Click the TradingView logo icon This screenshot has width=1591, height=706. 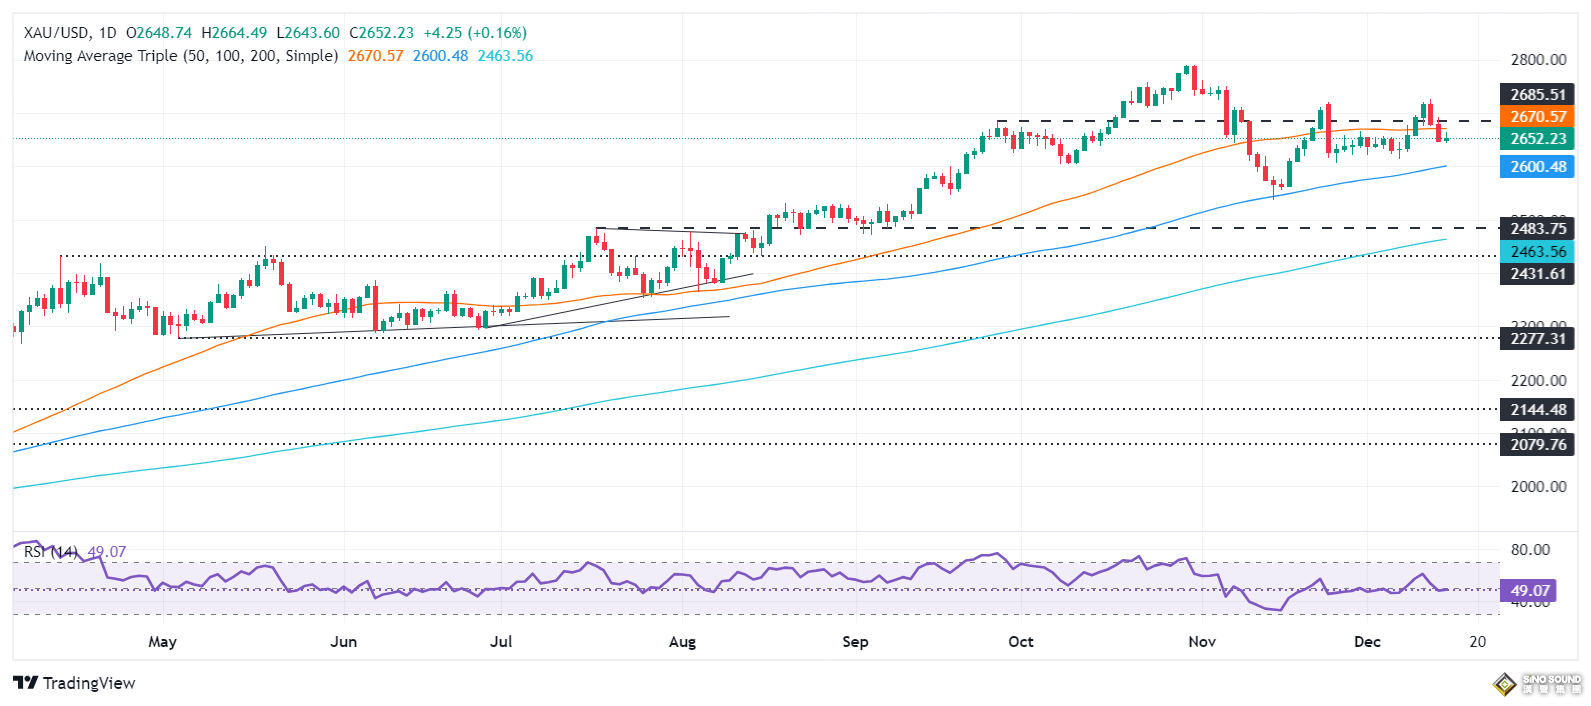pyautogui.click(x=26, y=683)
